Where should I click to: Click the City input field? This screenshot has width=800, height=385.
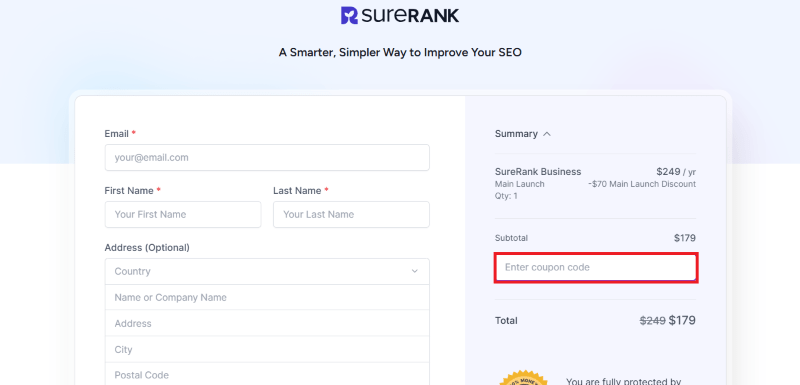click(x=267, y=349)
